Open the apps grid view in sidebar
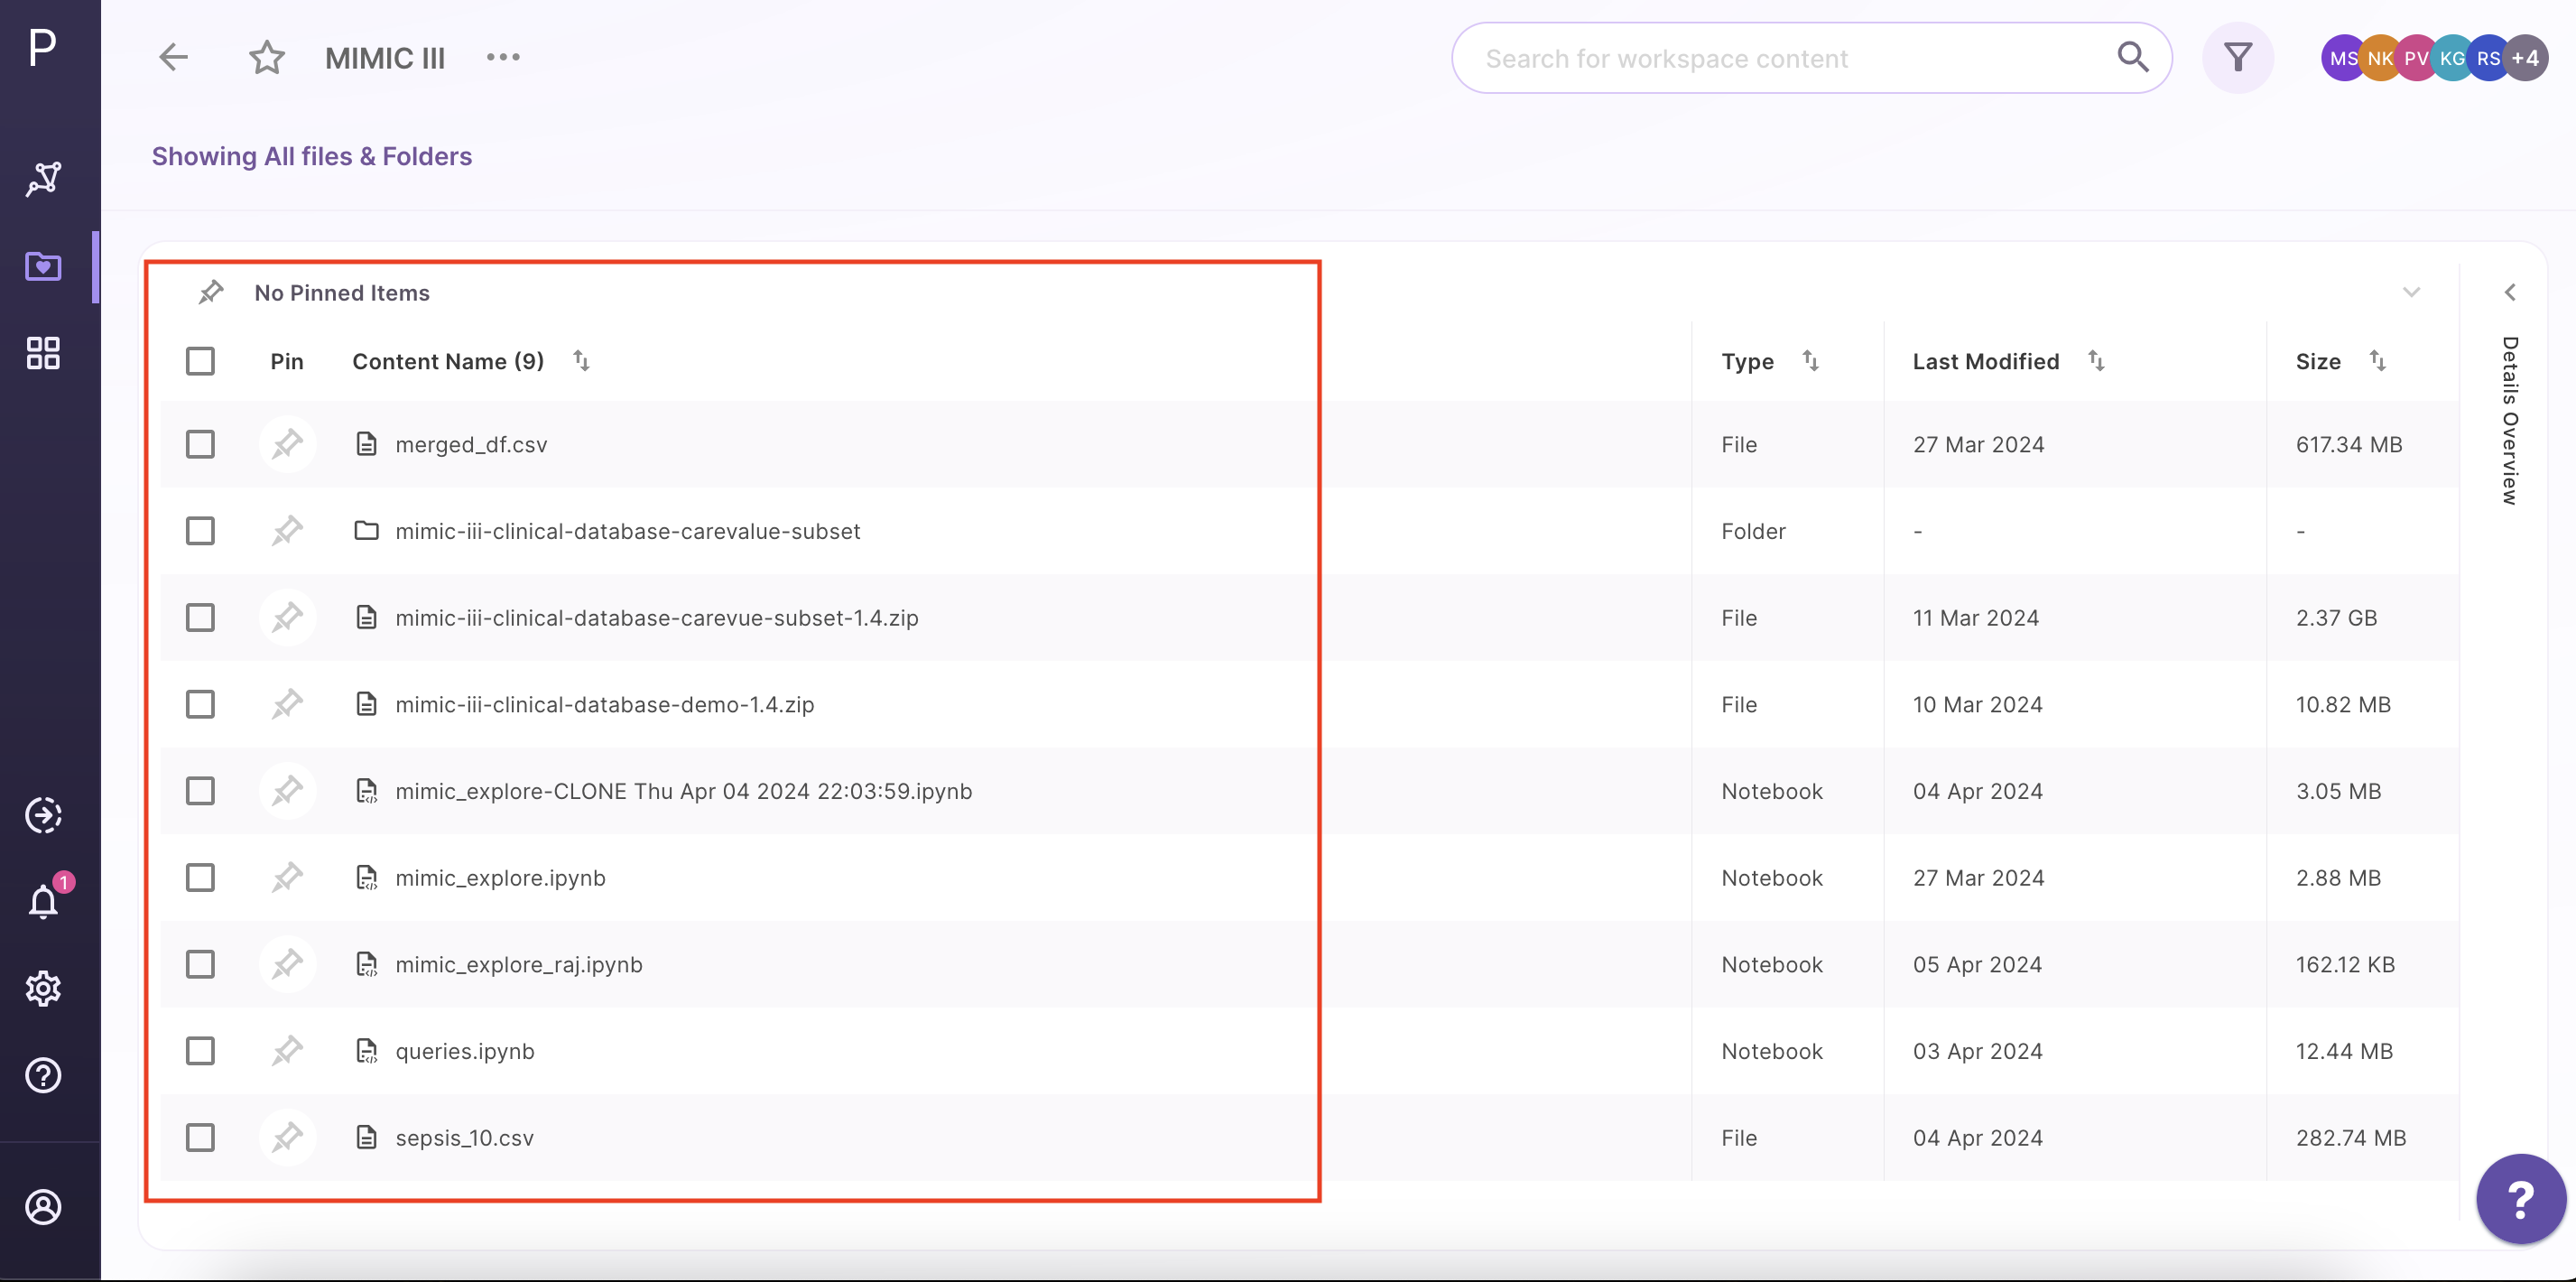This screenshot has width=2576, height=1282. [x=44, y=353]
